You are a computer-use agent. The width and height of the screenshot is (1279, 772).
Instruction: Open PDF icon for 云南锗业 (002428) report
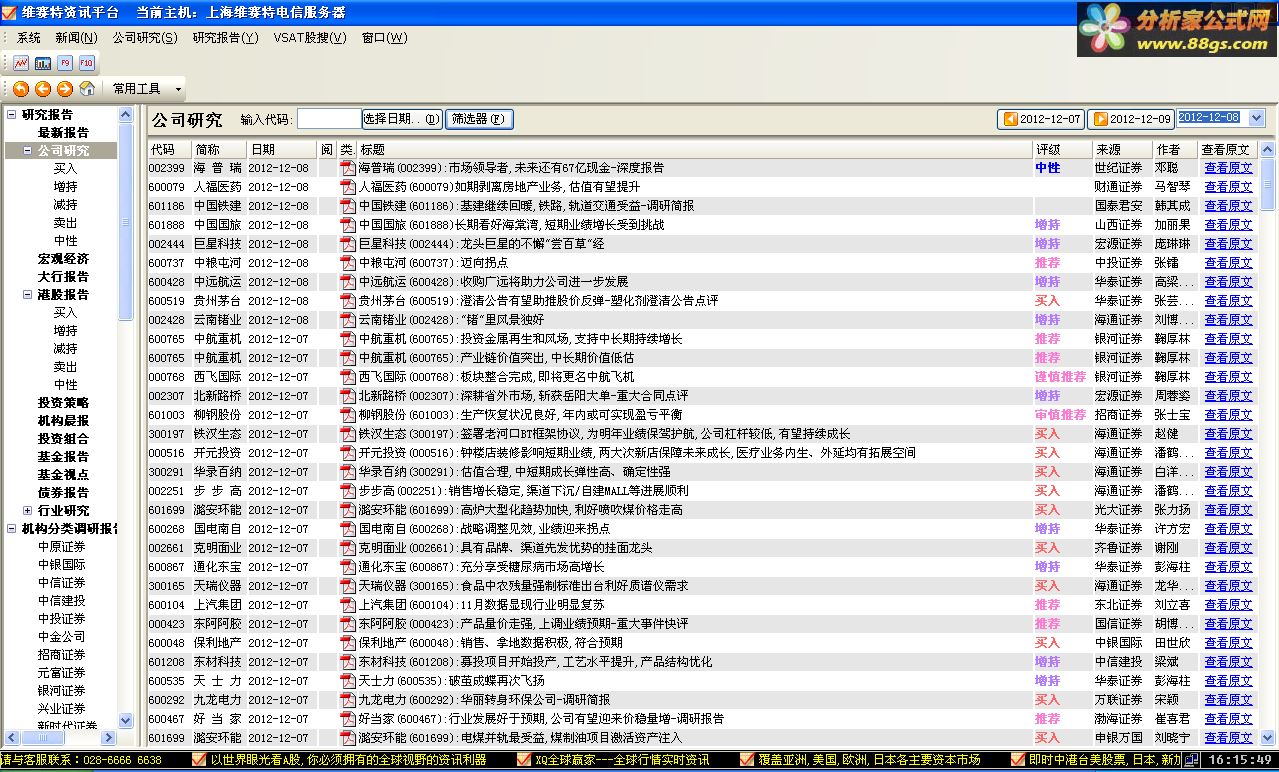[x=348, y=320]
